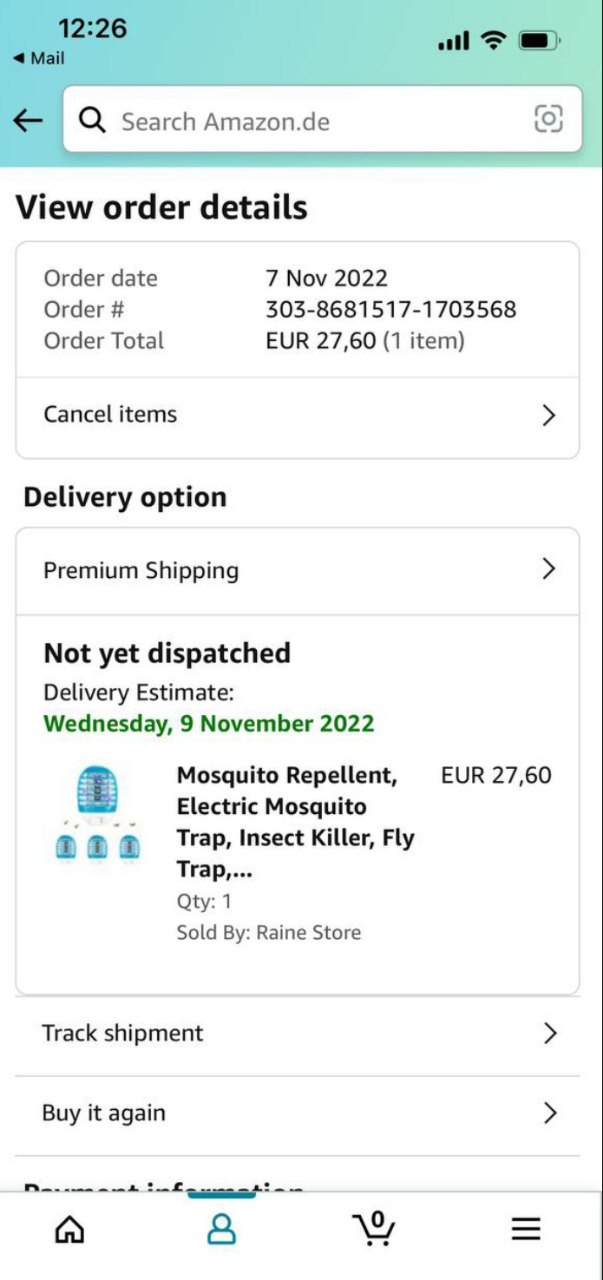
Task: Expand Premium Shipping chevron
Action: coord(548,570)
